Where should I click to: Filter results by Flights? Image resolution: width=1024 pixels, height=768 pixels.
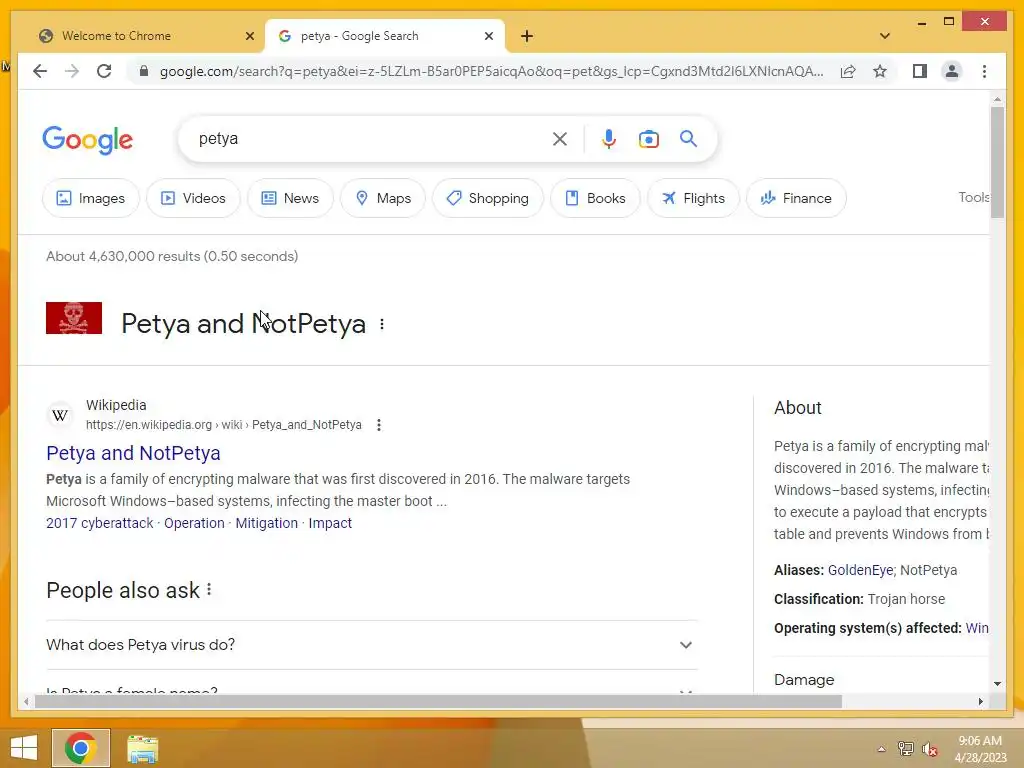693,198
